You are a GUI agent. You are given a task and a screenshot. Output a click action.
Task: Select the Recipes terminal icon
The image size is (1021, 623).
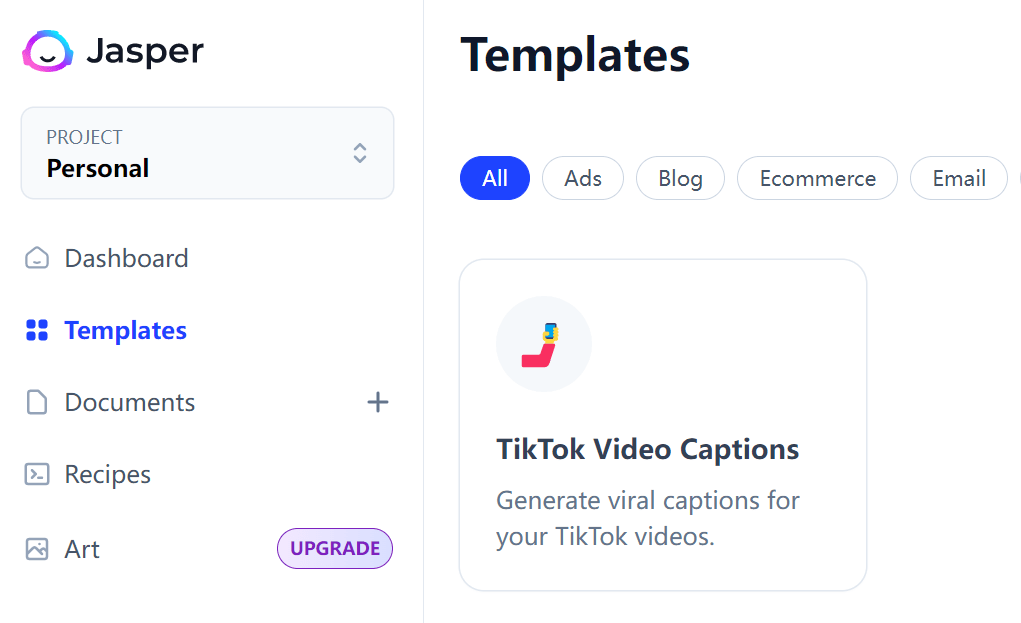(x=36, y=474)
